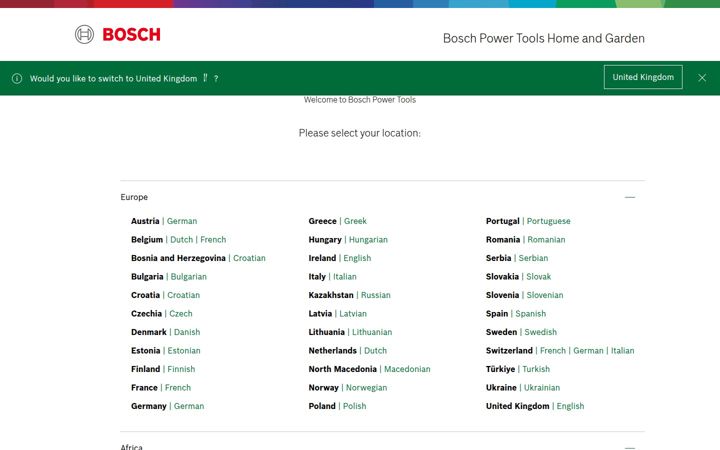Select Romania Romanian link
The width and height of the screenshot is (720, 450).
coord(546,240)
